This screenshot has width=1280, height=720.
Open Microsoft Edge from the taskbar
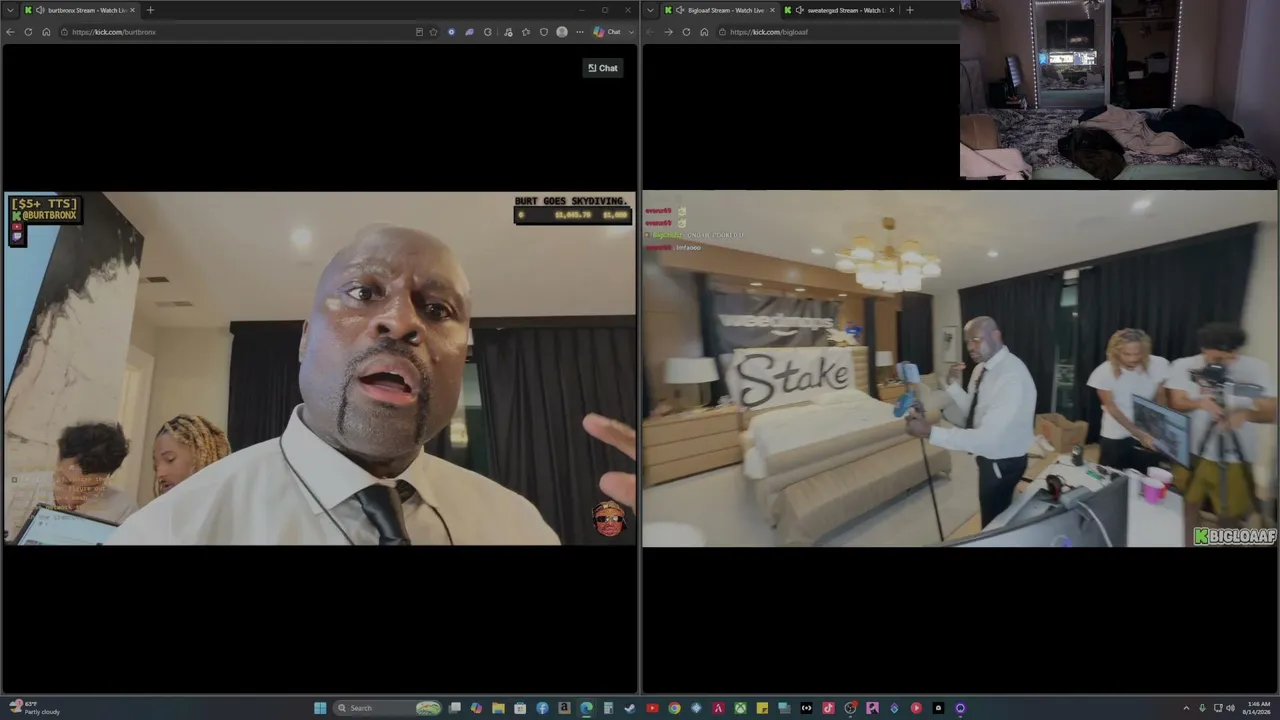coord(586,708)
